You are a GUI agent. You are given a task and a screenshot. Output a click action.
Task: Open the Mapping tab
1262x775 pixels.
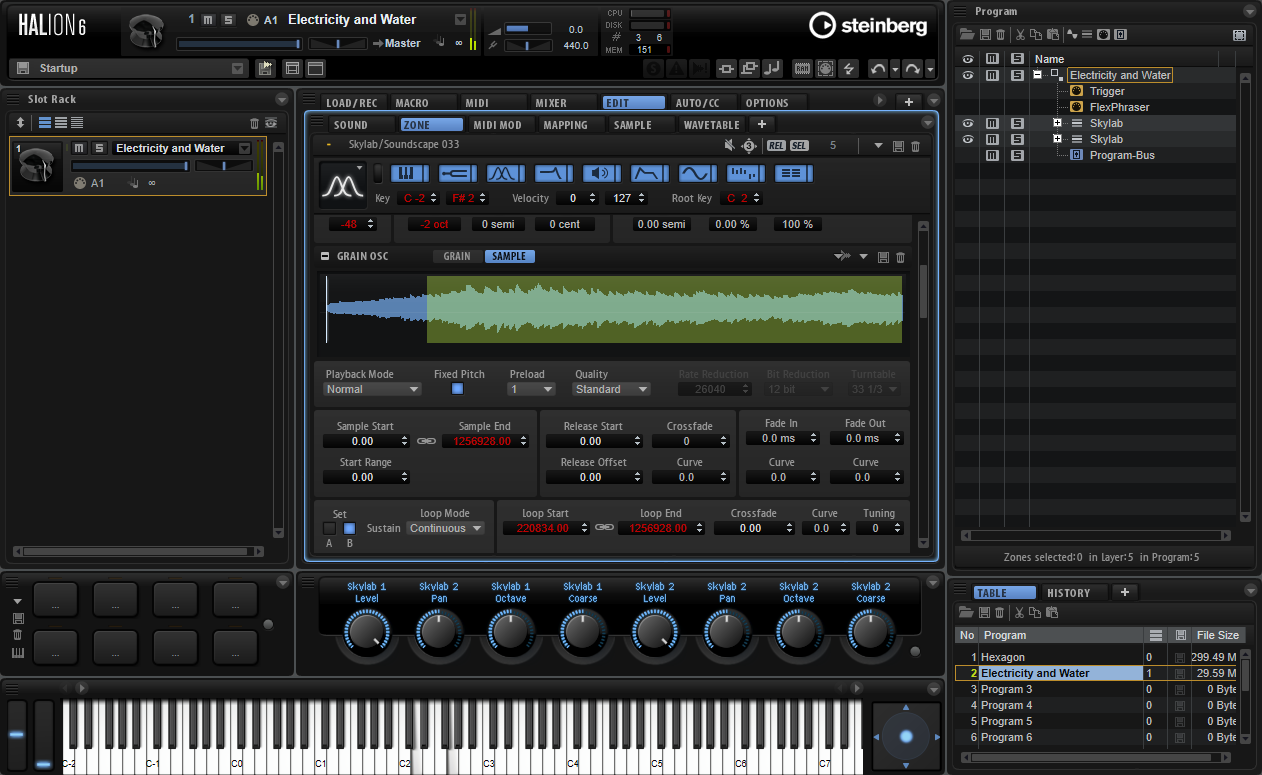point(565,125)
